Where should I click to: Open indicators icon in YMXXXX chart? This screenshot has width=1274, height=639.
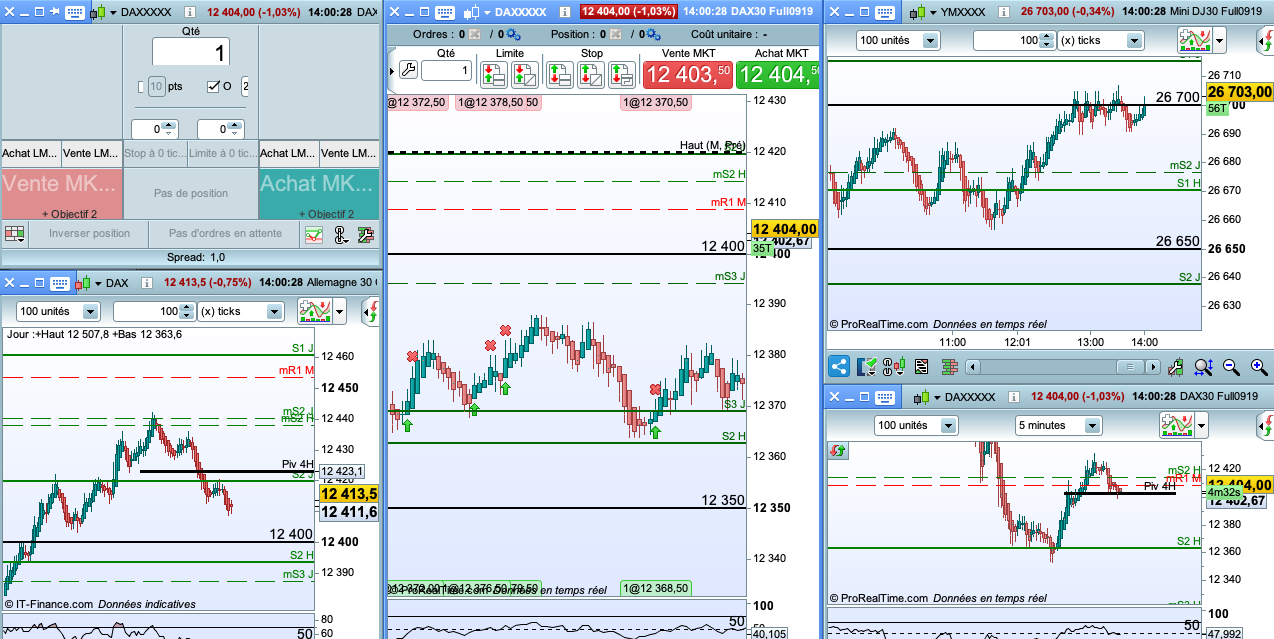pyautogui.click(x=1194, y=40)
